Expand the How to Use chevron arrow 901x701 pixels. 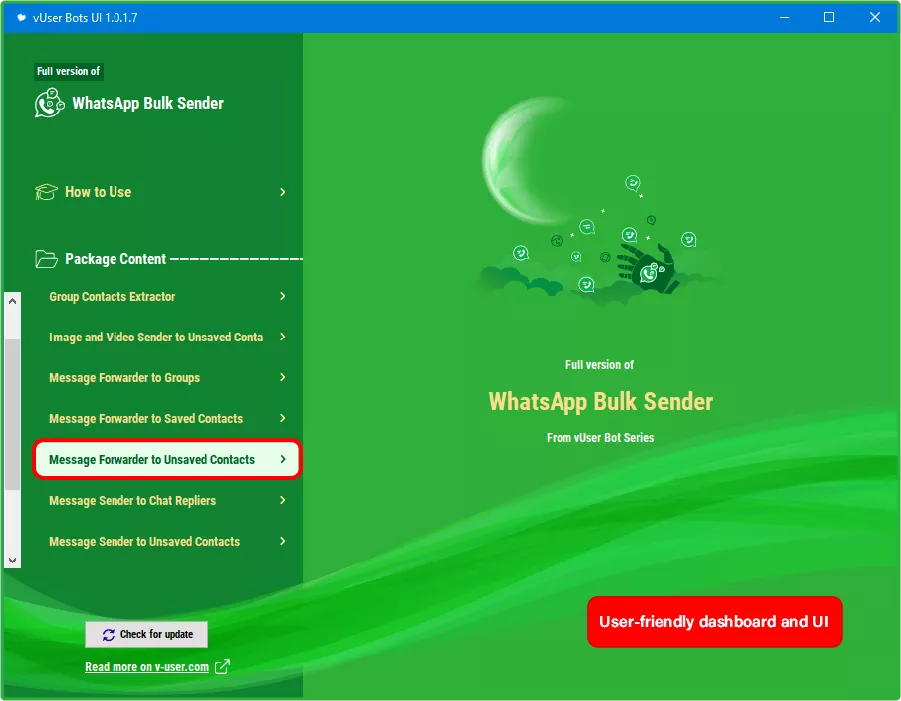pos(282,192)
